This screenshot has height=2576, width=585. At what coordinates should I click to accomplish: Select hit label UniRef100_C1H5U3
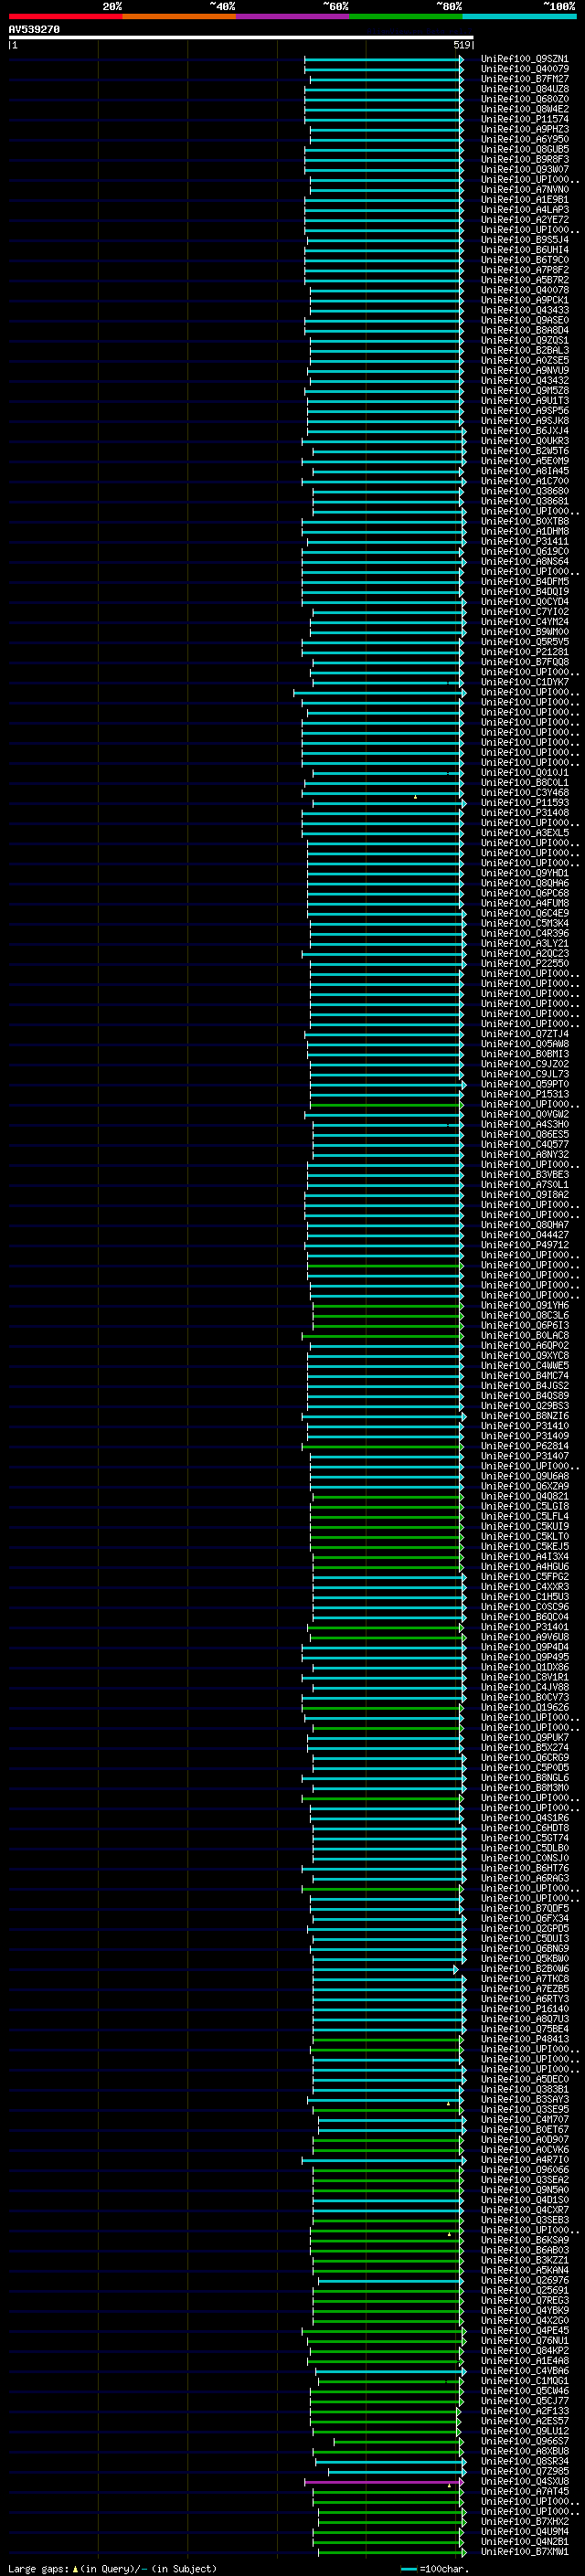[525, 1597]
